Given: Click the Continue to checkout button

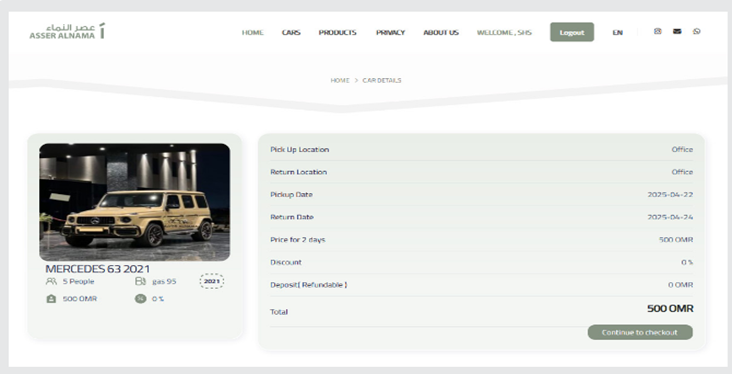Looking at the screenshot, I should [640, 332].
